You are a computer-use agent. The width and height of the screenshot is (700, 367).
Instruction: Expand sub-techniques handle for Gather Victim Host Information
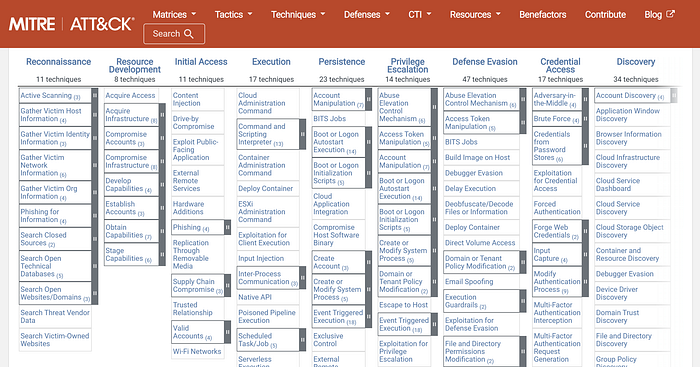[x=95, y=115]
